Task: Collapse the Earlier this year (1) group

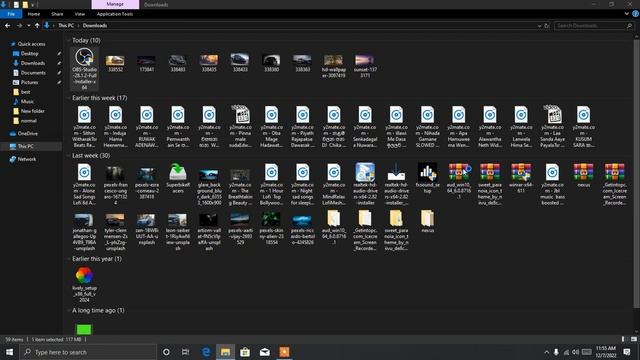Action: coord(68,259)
